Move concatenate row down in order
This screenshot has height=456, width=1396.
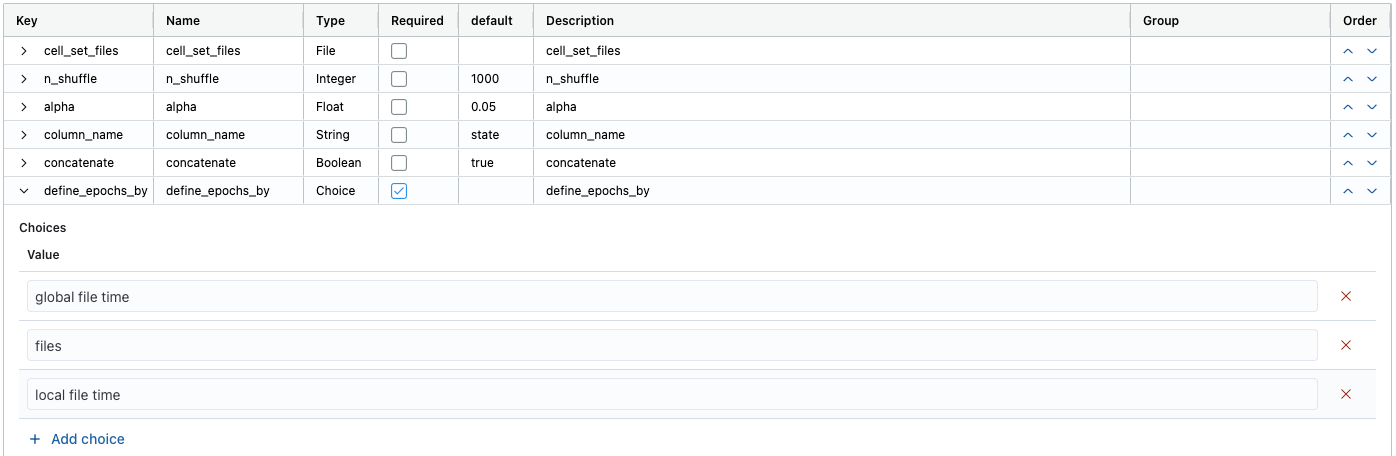[1372, 163]
